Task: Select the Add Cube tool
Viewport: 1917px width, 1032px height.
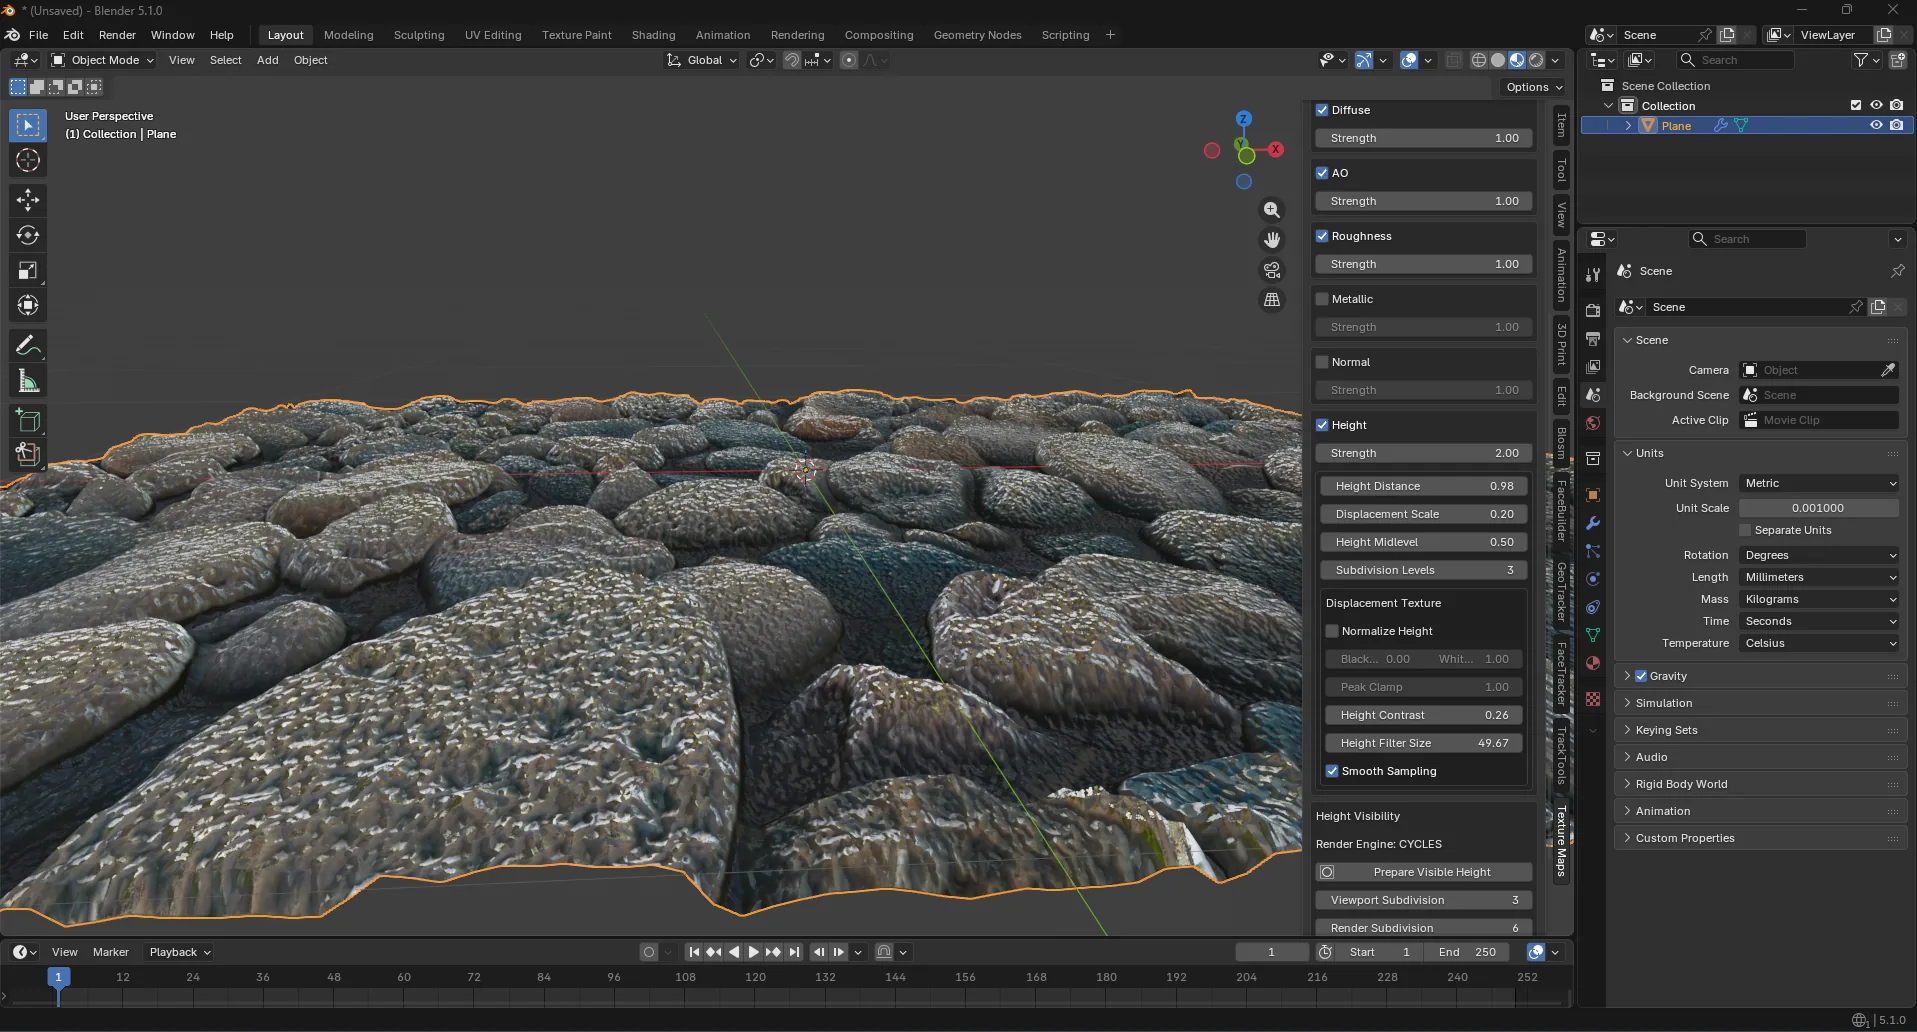Action: coord(28,421)
